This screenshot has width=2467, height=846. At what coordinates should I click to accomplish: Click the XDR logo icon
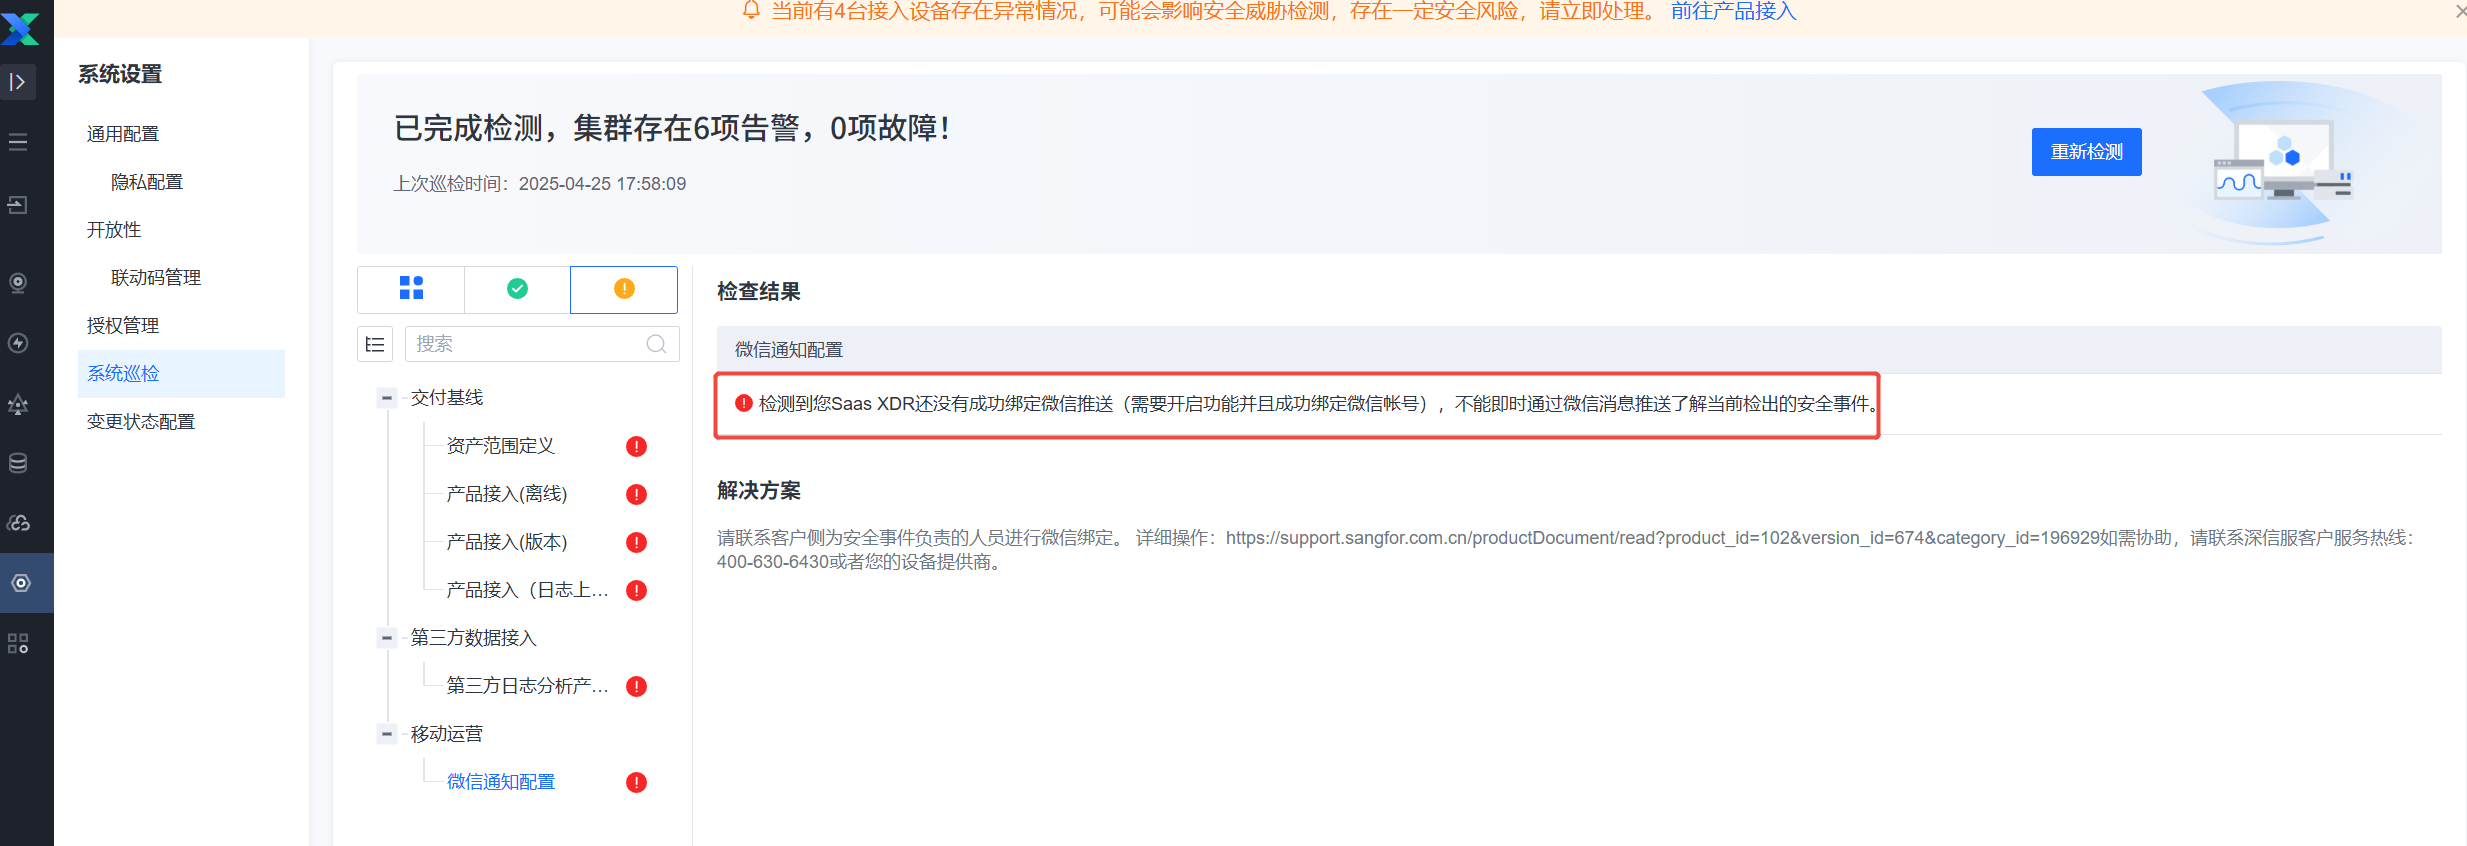[x=20, y=28]
